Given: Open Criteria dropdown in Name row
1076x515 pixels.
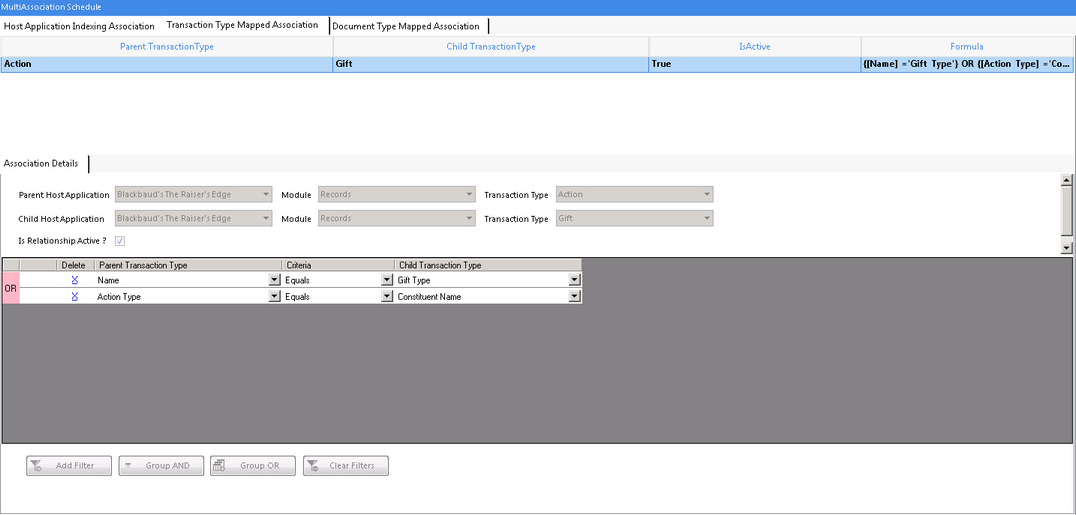Looking at the screenshot, I should click(386, 280).
